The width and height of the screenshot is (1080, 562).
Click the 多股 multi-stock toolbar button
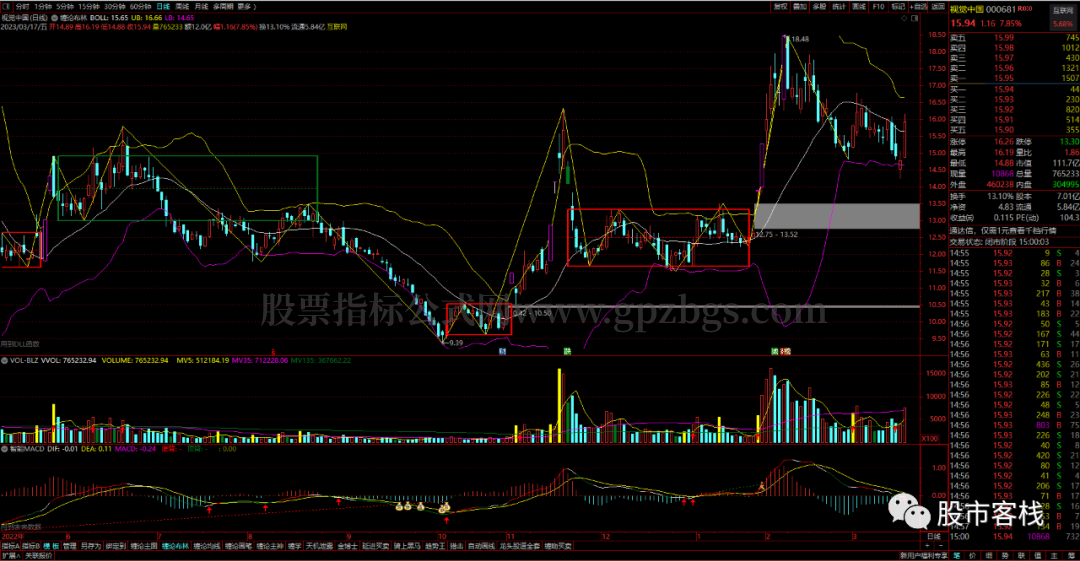(x=819, y=6)
